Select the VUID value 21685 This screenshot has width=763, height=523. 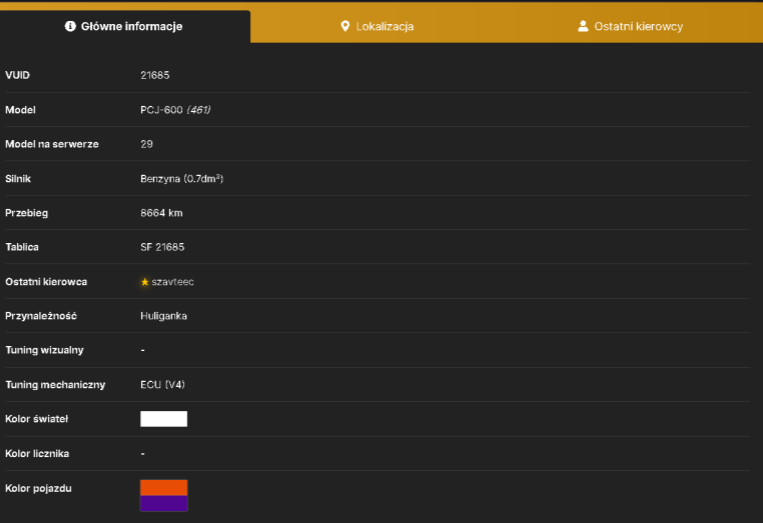click(x=155, y=75)
